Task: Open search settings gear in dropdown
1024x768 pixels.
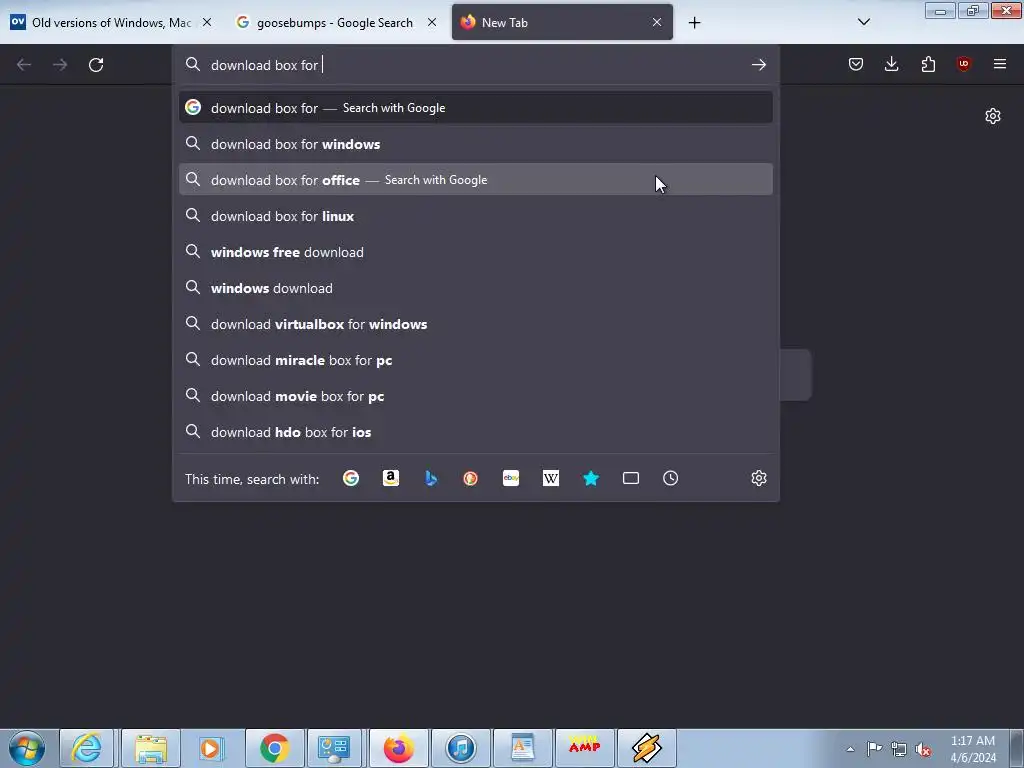Action: [758, 478]
